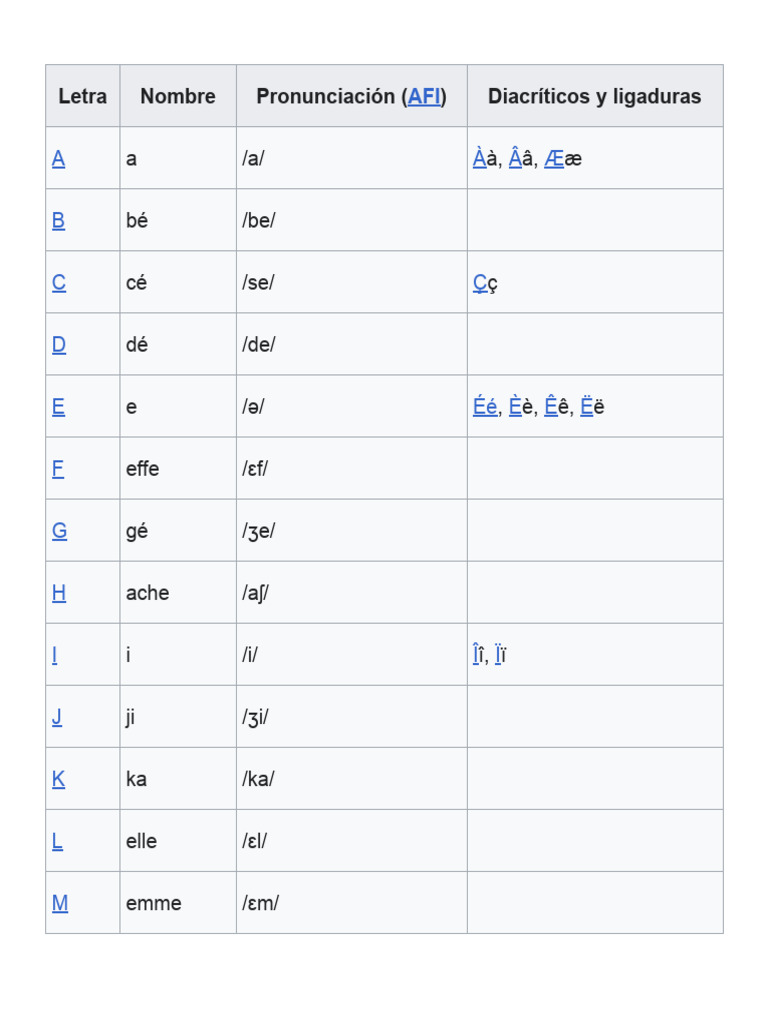The height and width of the screenshot is (1024, 768).
Task: Click the À diacritic link
Action: 479,158
